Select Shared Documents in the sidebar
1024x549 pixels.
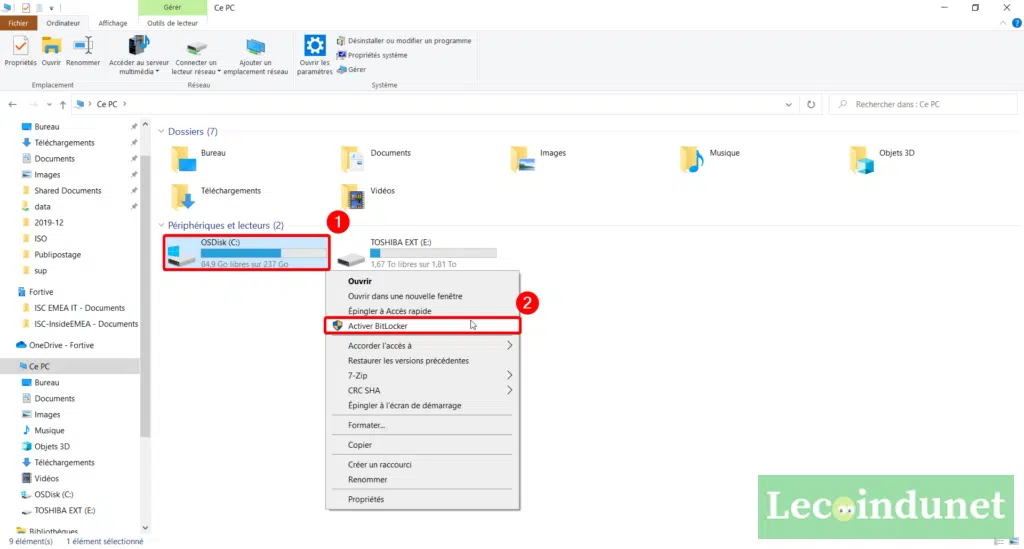click(68, 191)
